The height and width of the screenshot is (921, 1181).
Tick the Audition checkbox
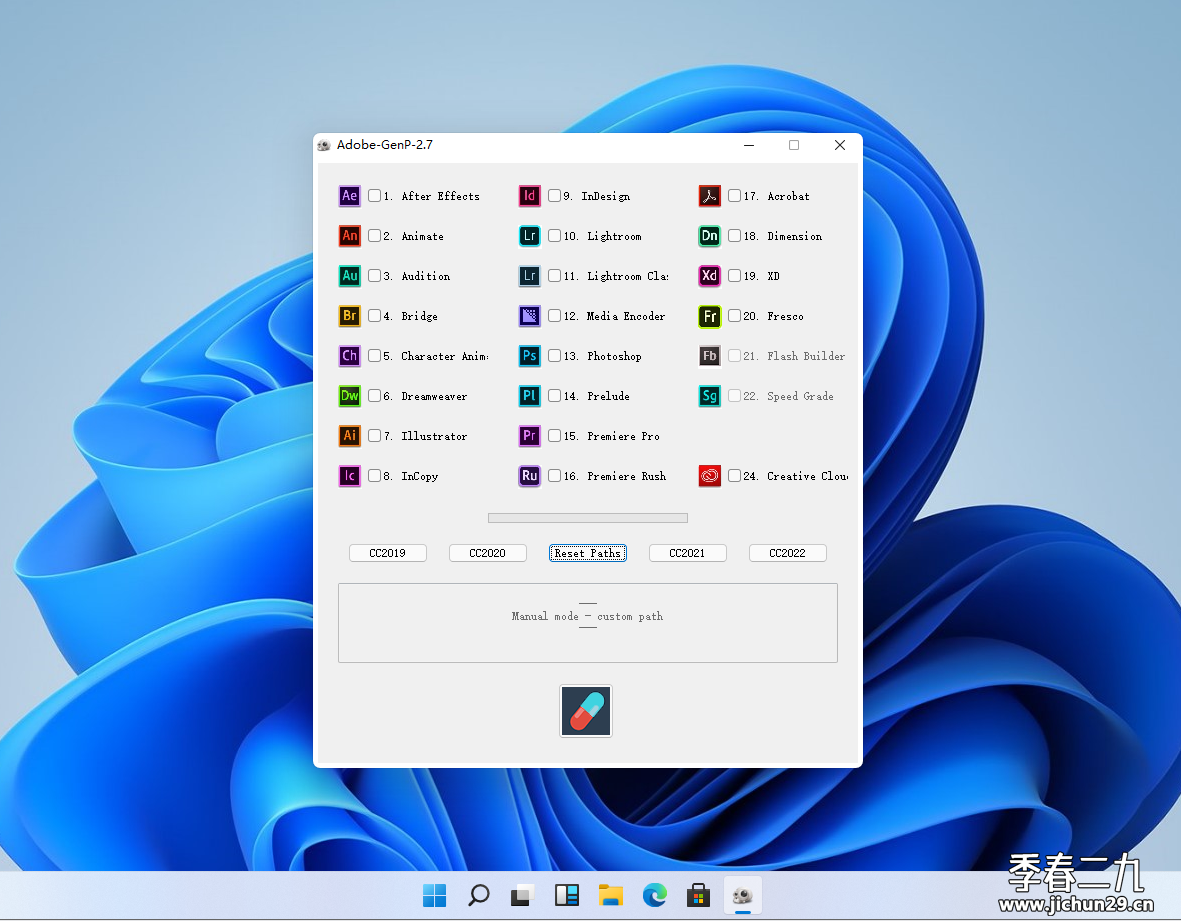[374, 276]
